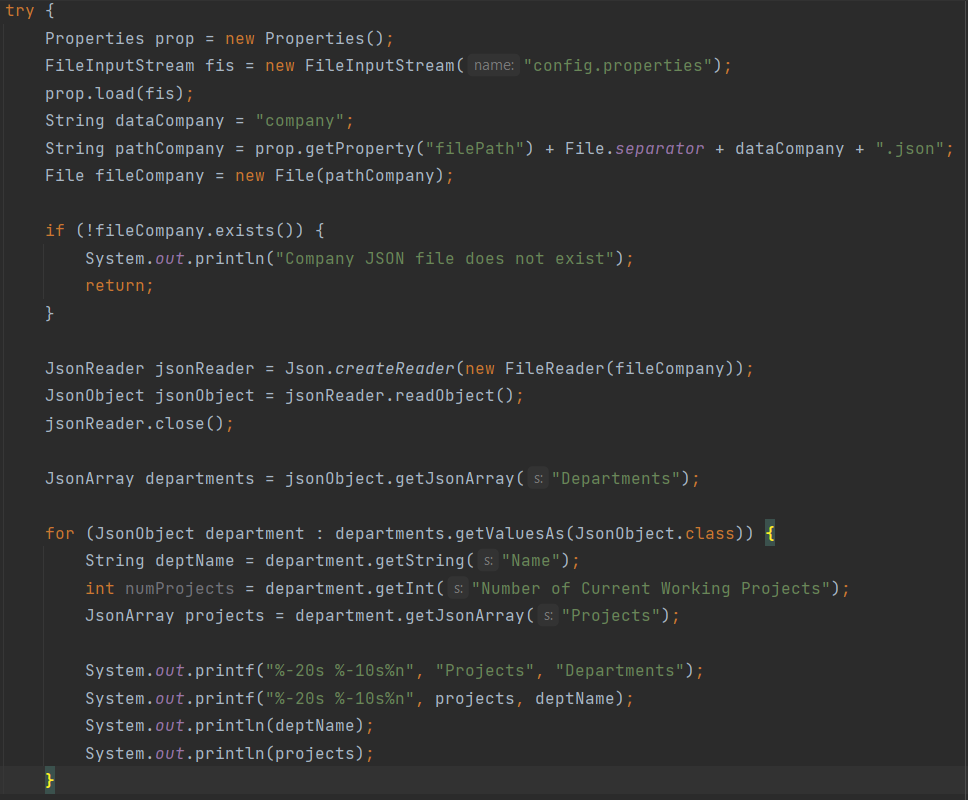The height and width of the screenshot is (800, 968).
Task: Click the "s:" hint before "Projects"
Action: (548, 615)
